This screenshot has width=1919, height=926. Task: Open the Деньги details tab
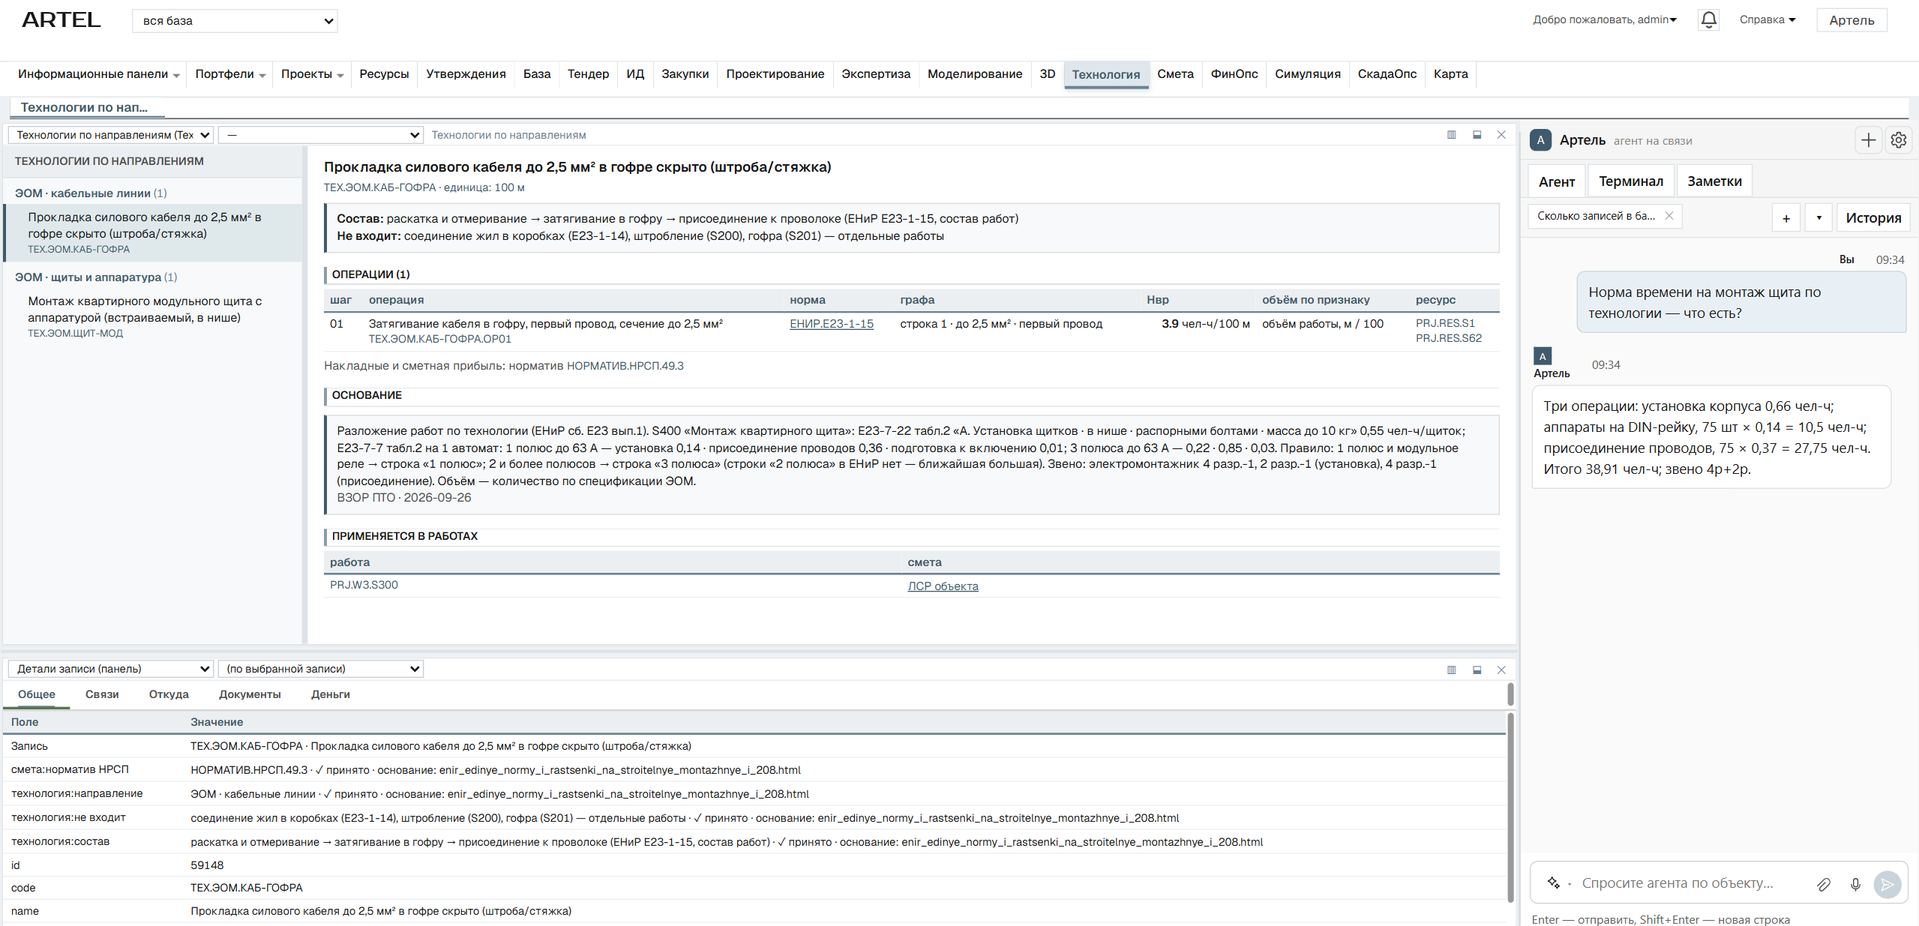330,694
